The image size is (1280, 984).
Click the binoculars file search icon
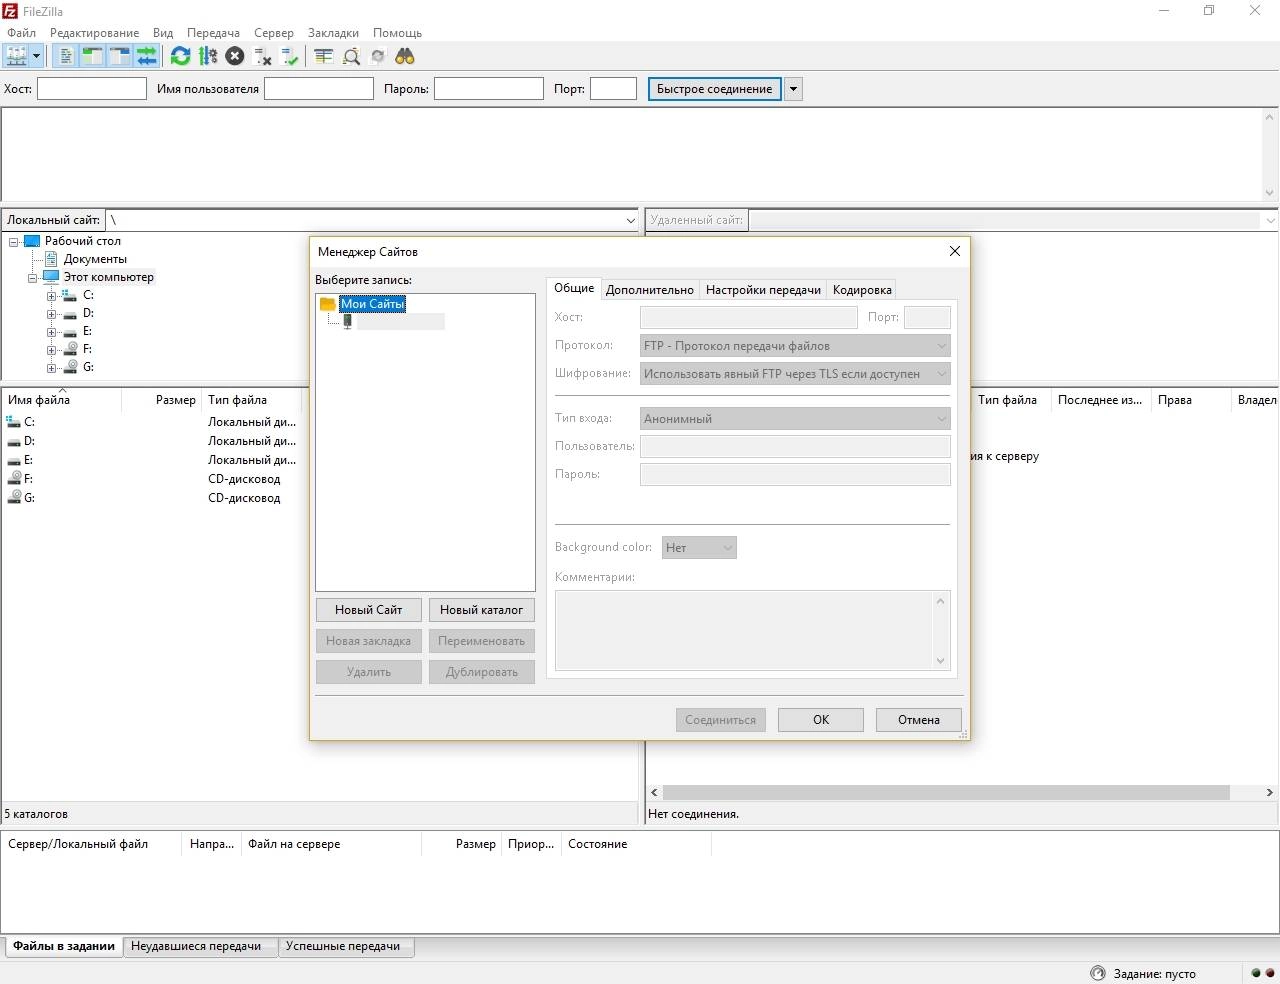405,56
